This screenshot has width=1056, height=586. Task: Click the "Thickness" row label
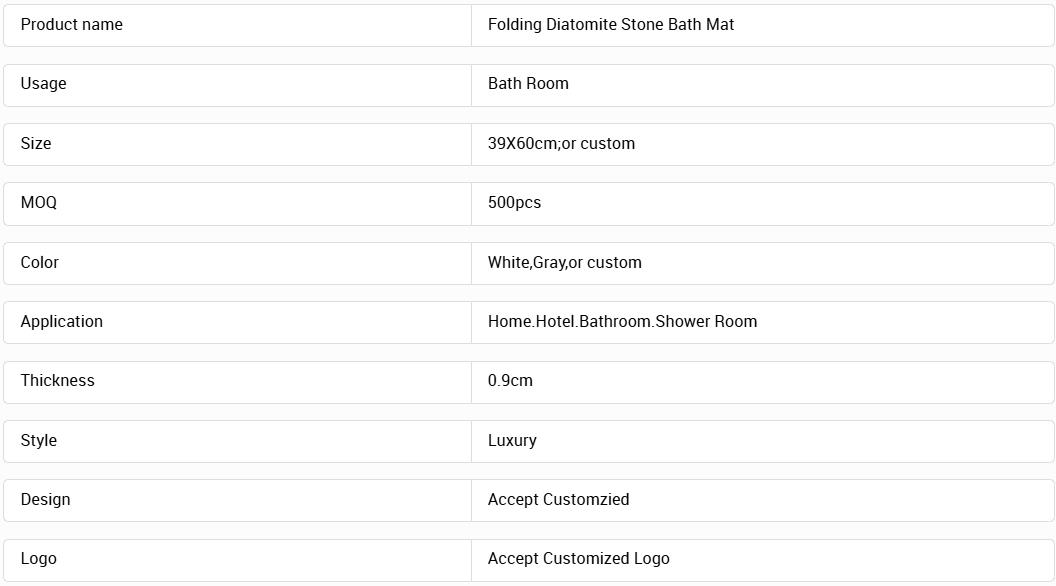[58, 381]
